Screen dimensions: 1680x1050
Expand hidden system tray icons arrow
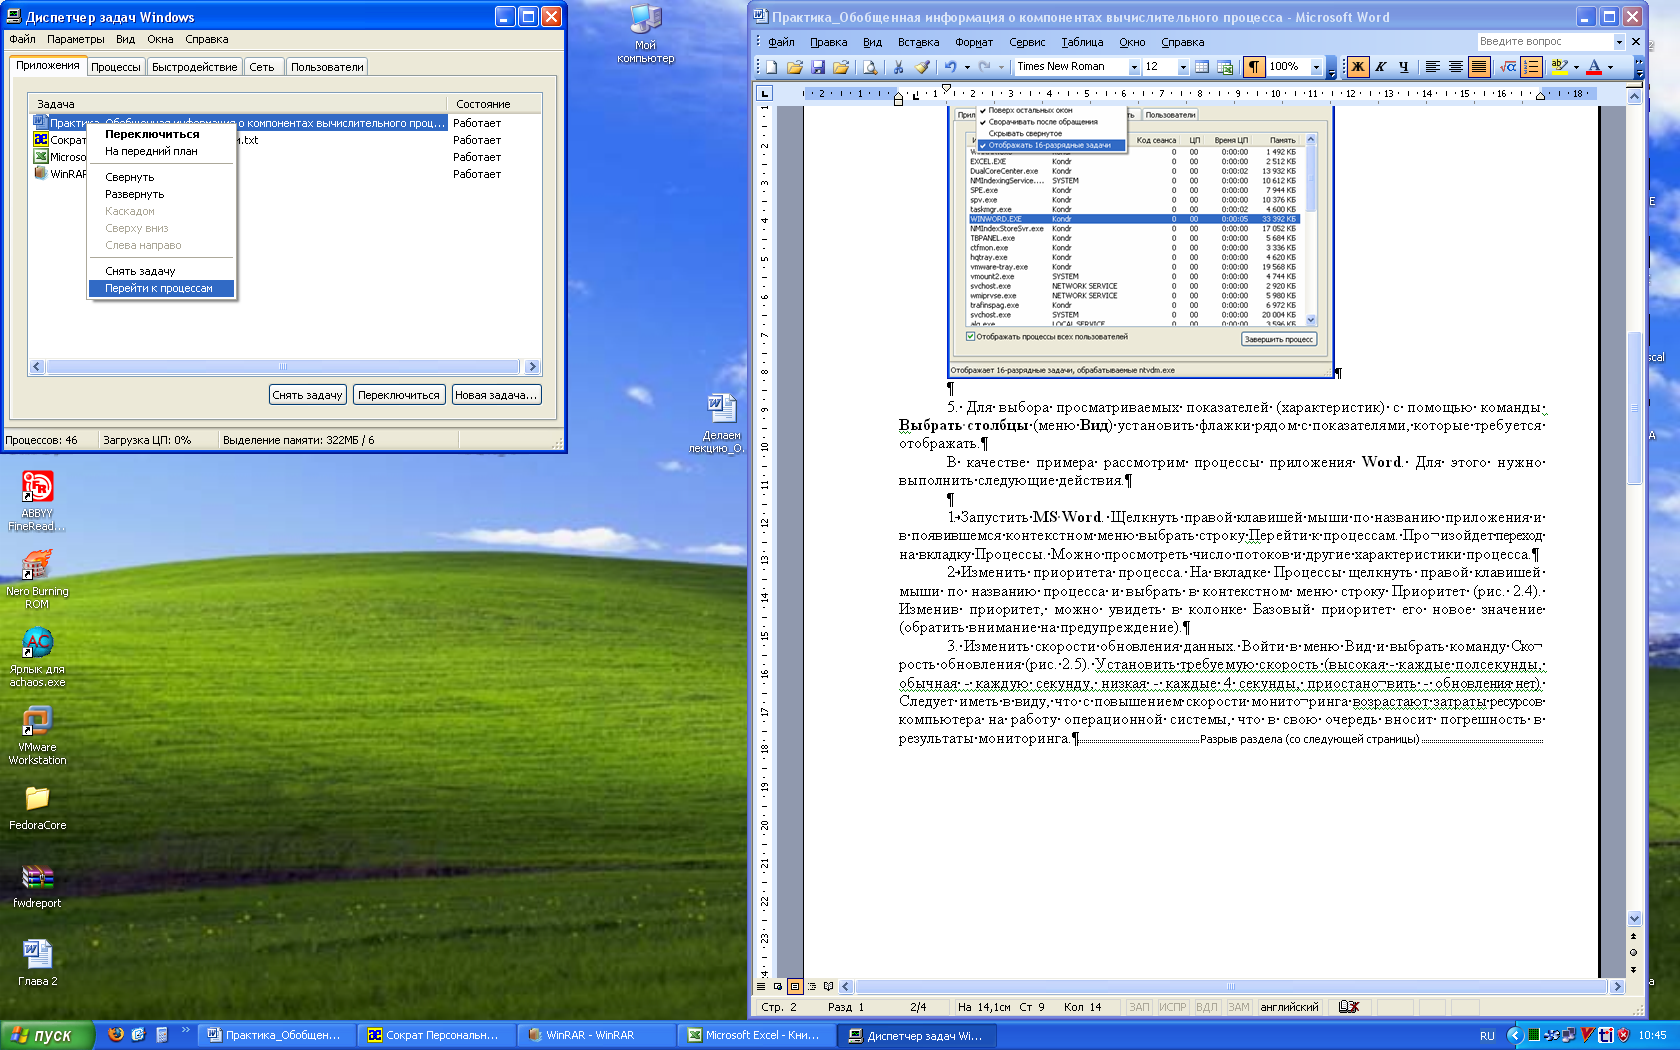[x=1514, y=1035]
